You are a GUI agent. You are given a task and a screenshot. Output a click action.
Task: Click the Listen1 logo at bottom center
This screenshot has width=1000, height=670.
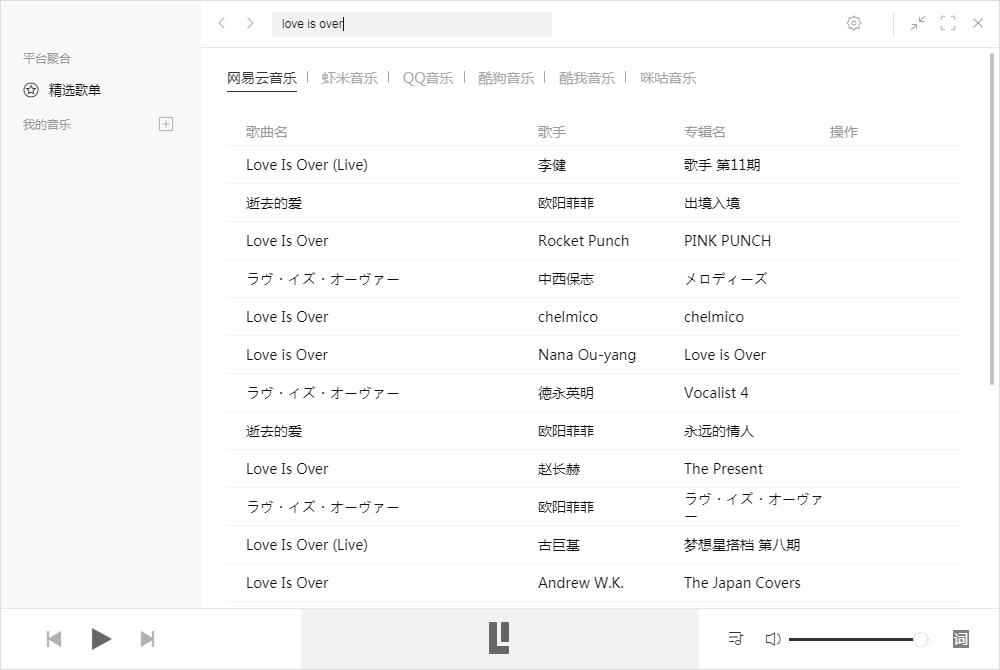click(x=500, y=638)
